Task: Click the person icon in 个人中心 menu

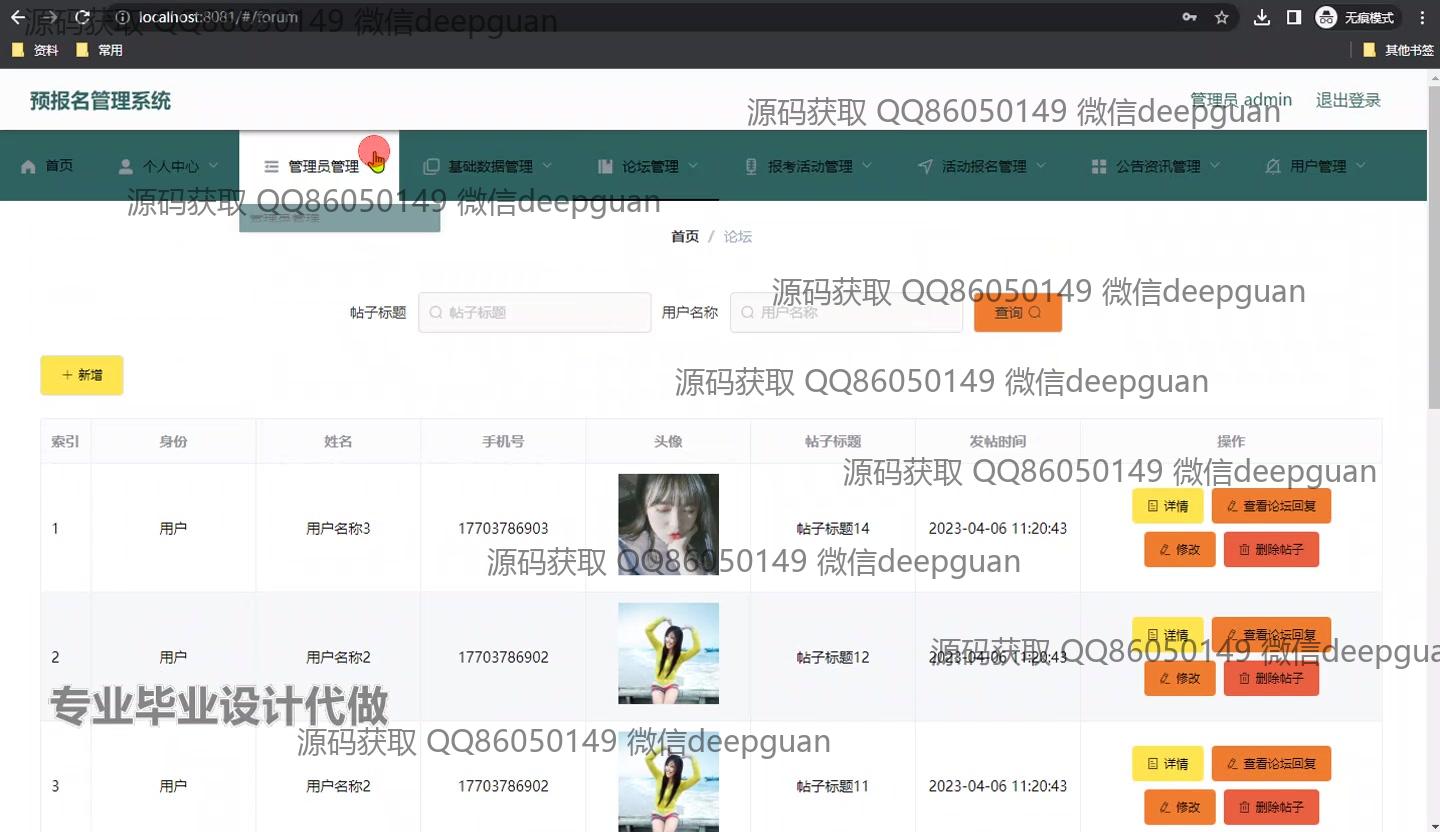Action: click(125, 166)
